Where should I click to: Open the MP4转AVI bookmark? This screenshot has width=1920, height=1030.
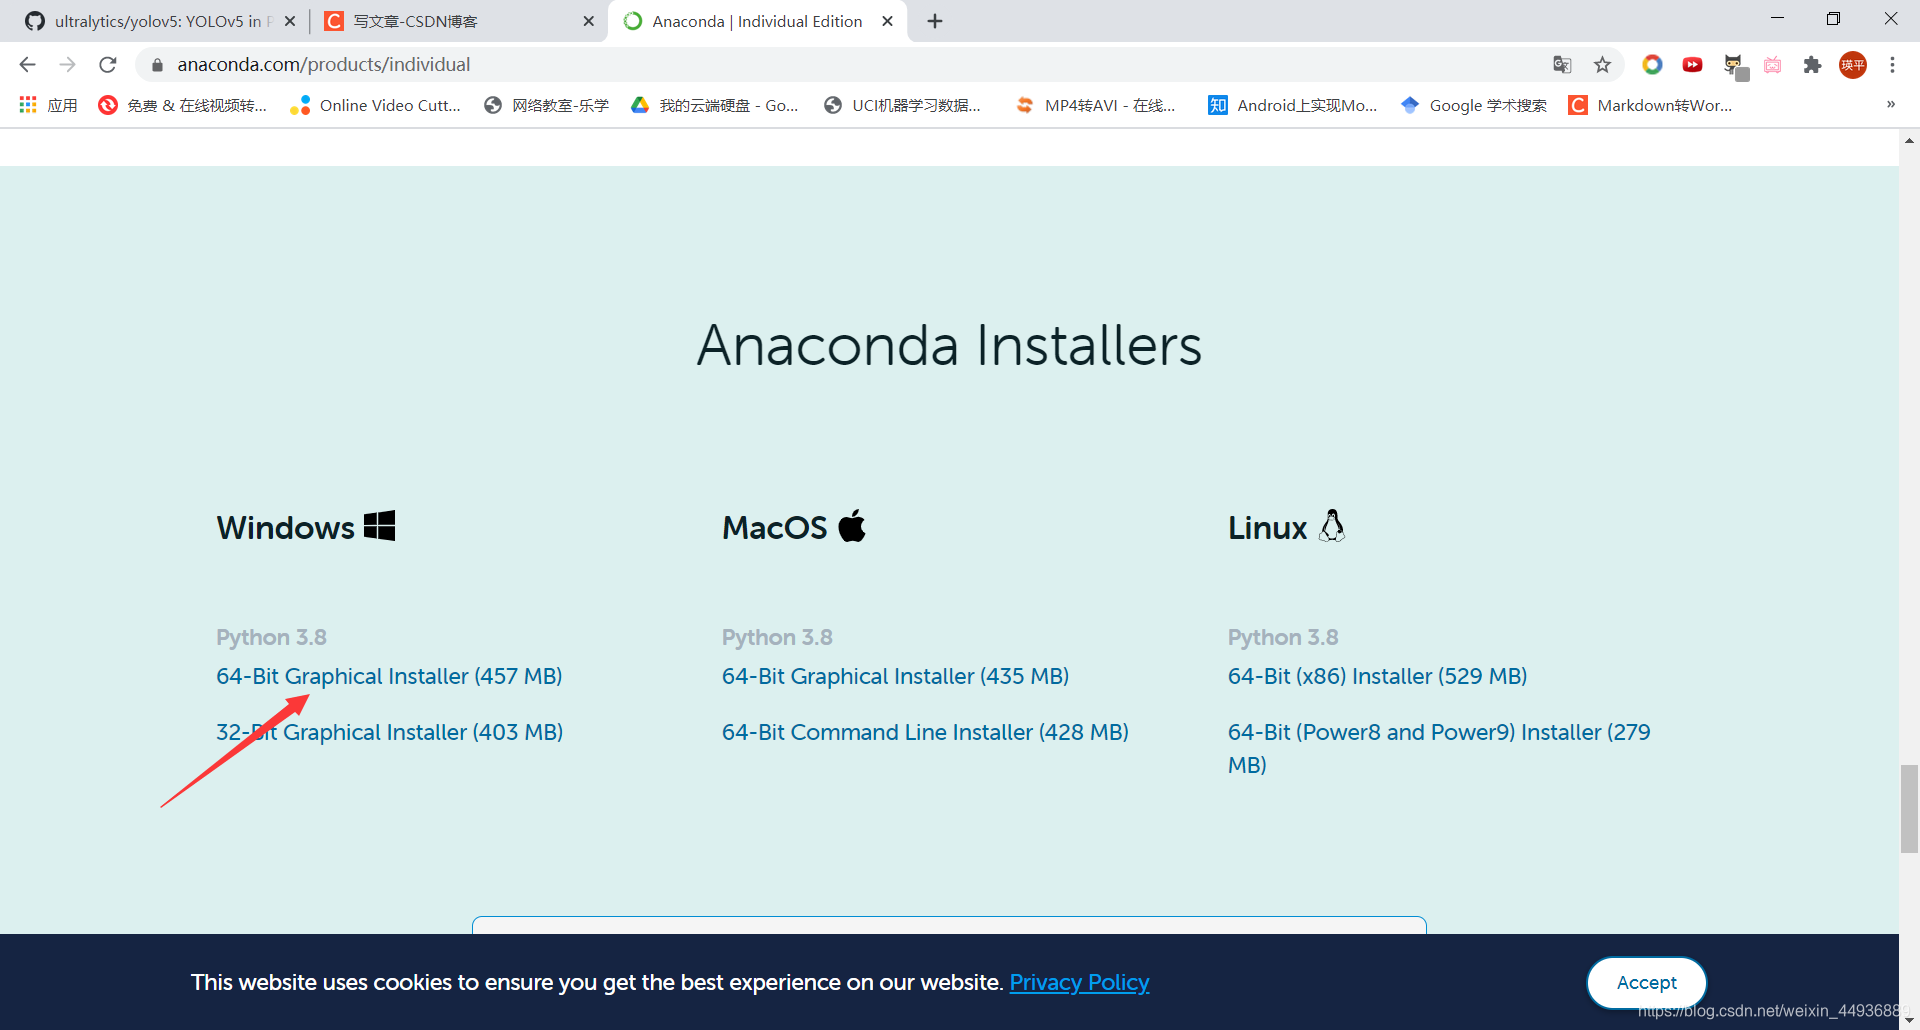click(1096, 105)
